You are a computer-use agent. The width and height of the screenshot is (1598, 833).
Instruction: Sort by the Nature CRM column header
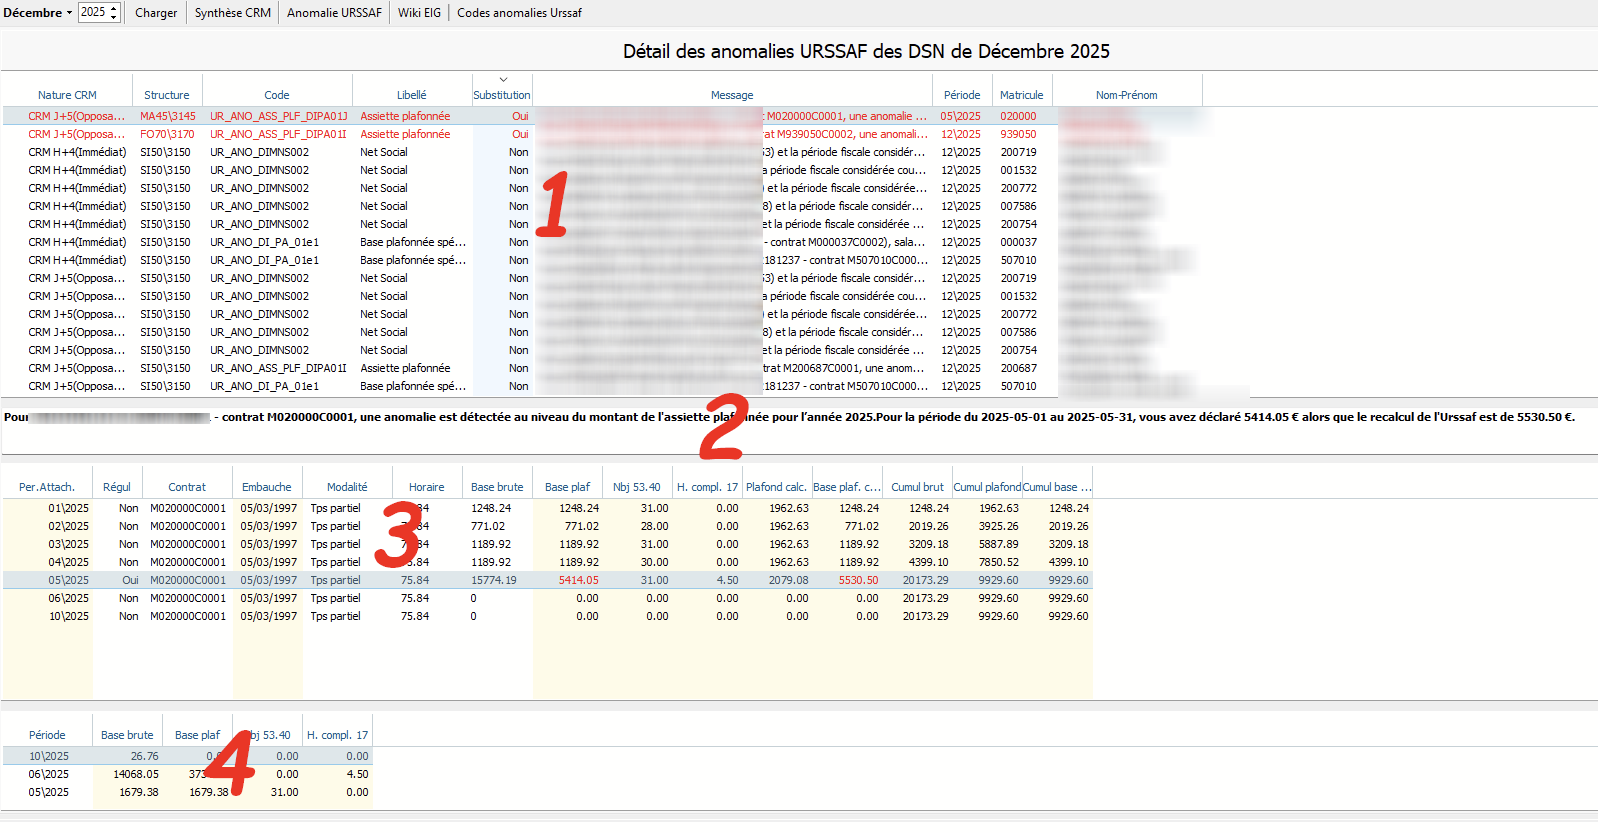click(x=67, y=95)
